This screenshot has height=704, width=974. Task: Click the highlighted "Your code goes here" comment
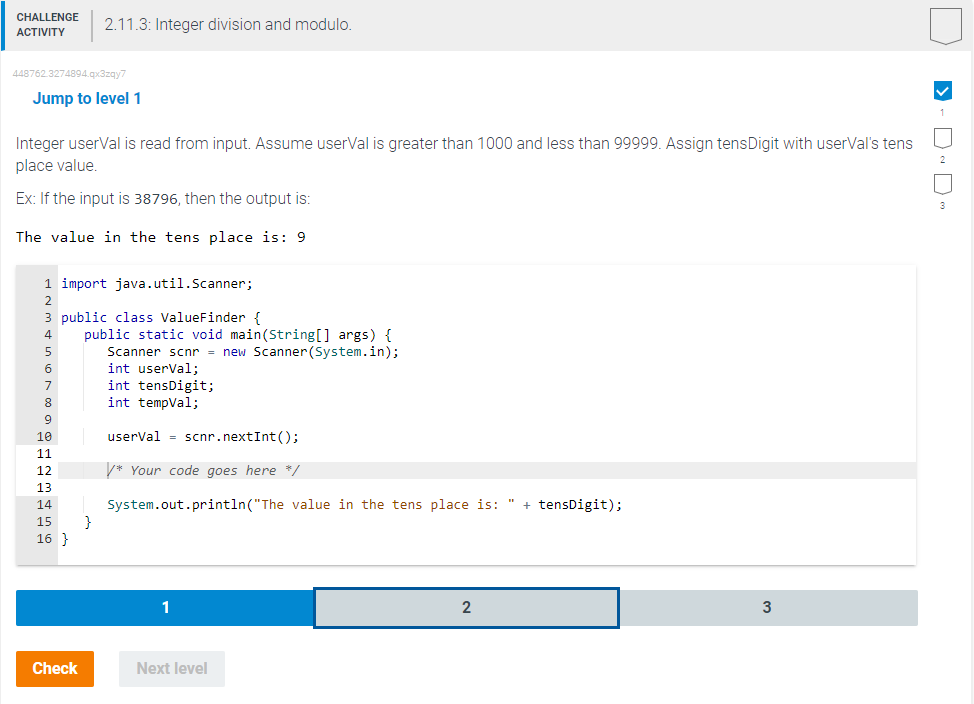tap(180, 470)
